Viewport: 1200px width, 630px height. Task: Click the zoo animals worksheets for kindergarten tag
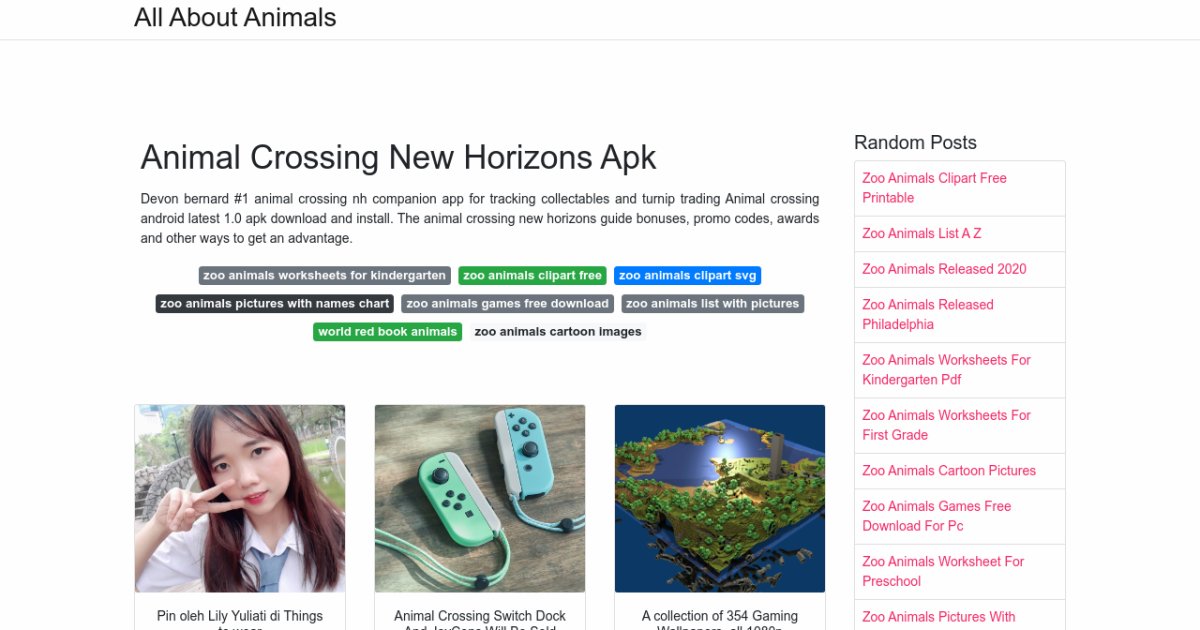coord(324,276)
